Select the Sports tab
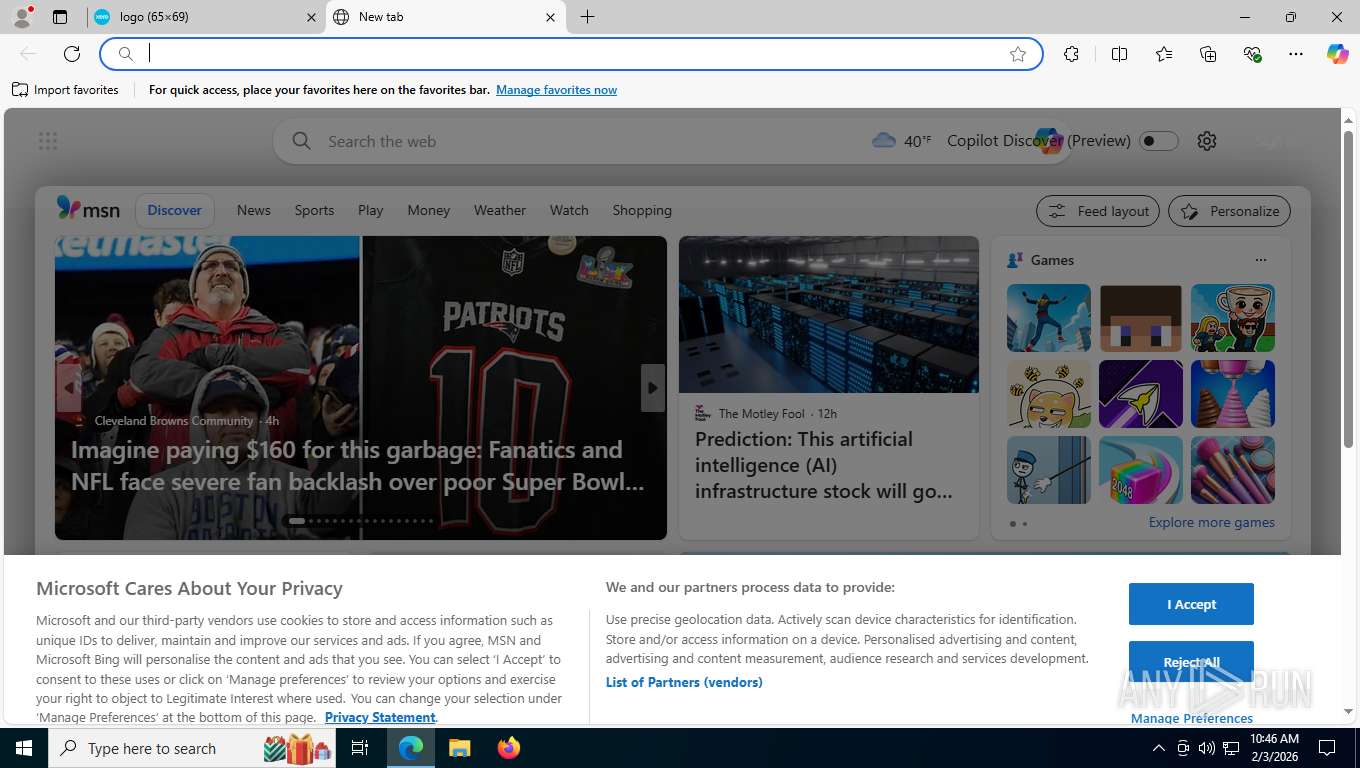1360x768 pixels. [x=314, y=210]
